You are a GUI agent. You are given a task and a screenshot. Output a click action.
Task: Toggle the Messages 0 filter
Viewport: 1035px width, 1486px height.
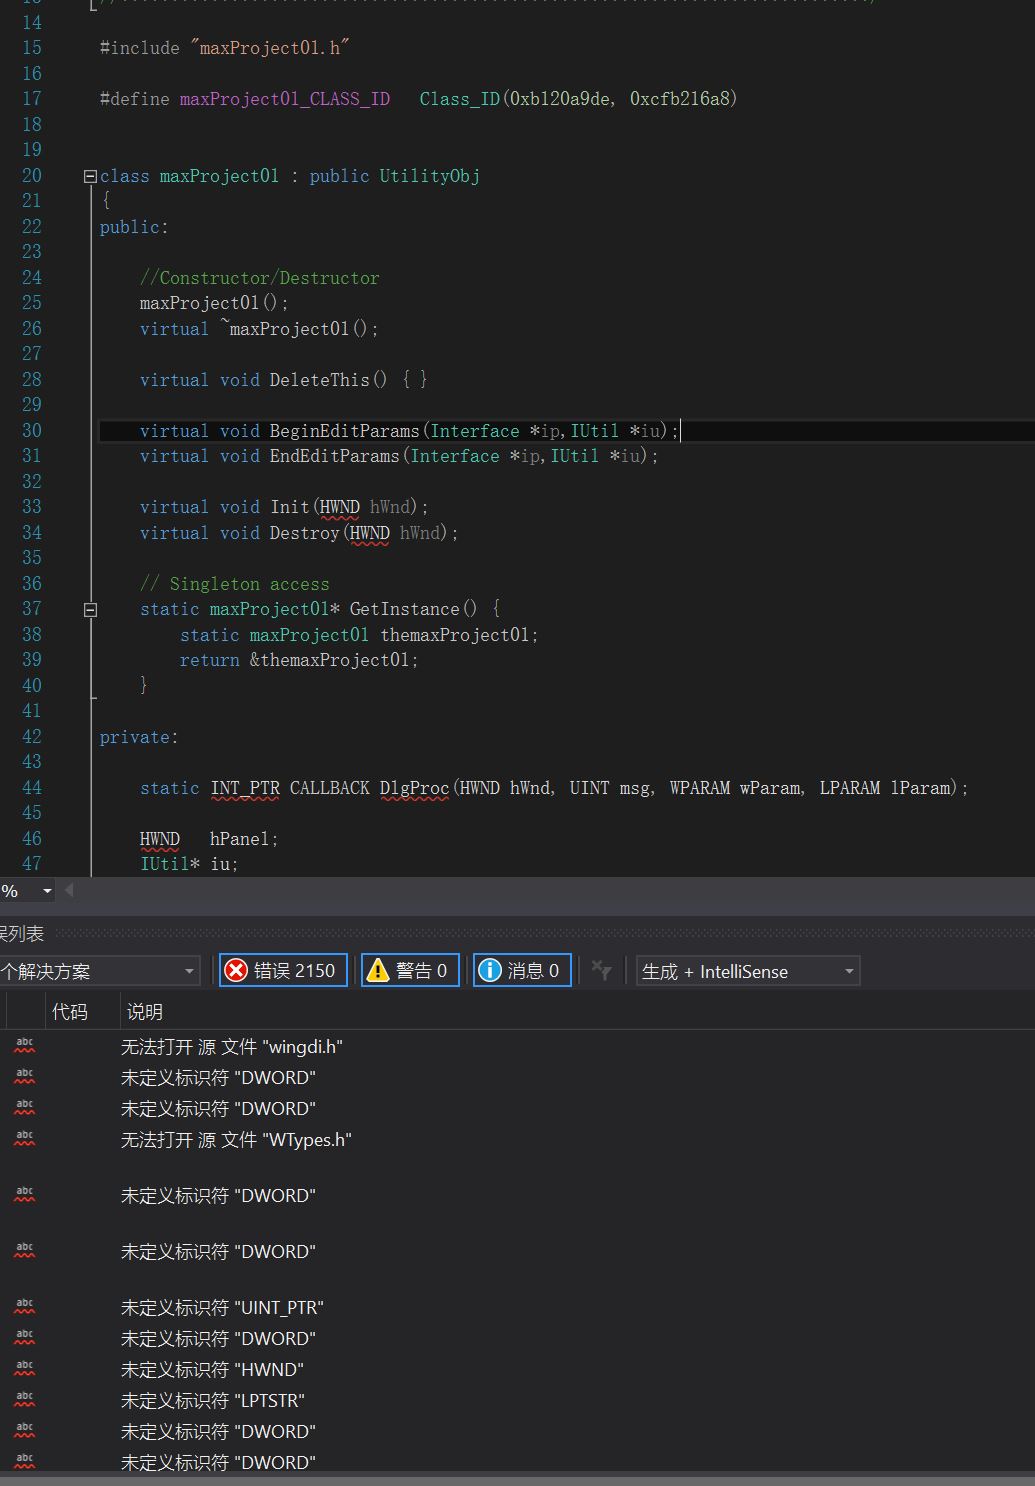522,970
